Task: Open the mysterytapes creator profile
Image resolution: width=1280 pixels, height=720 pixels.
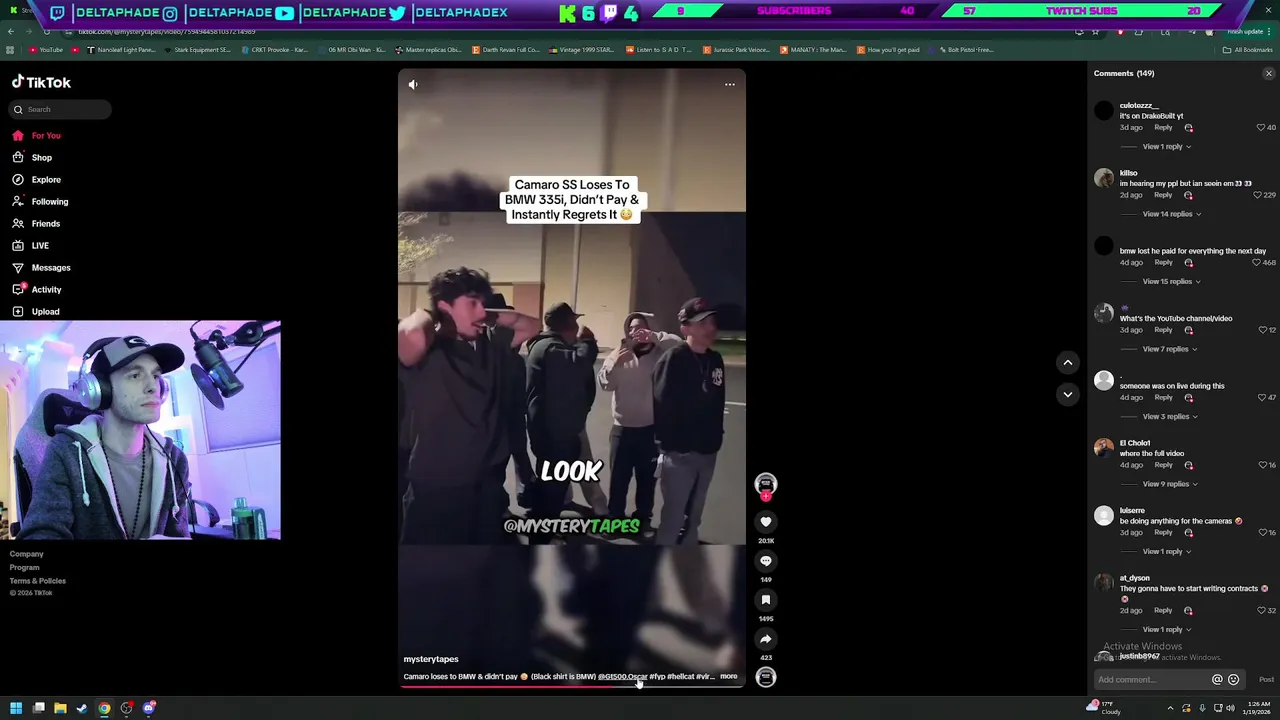Action: coord(431,660)
